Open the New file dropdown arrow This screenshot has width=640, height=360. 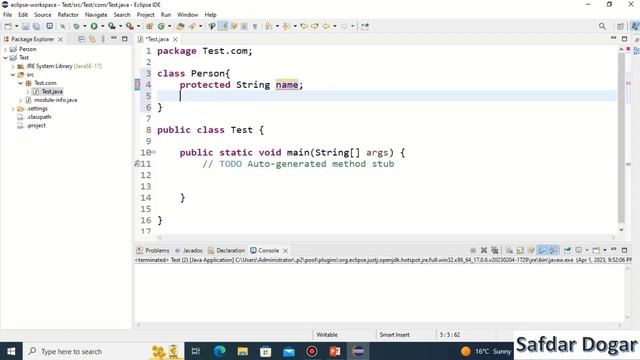coord(16,26)
